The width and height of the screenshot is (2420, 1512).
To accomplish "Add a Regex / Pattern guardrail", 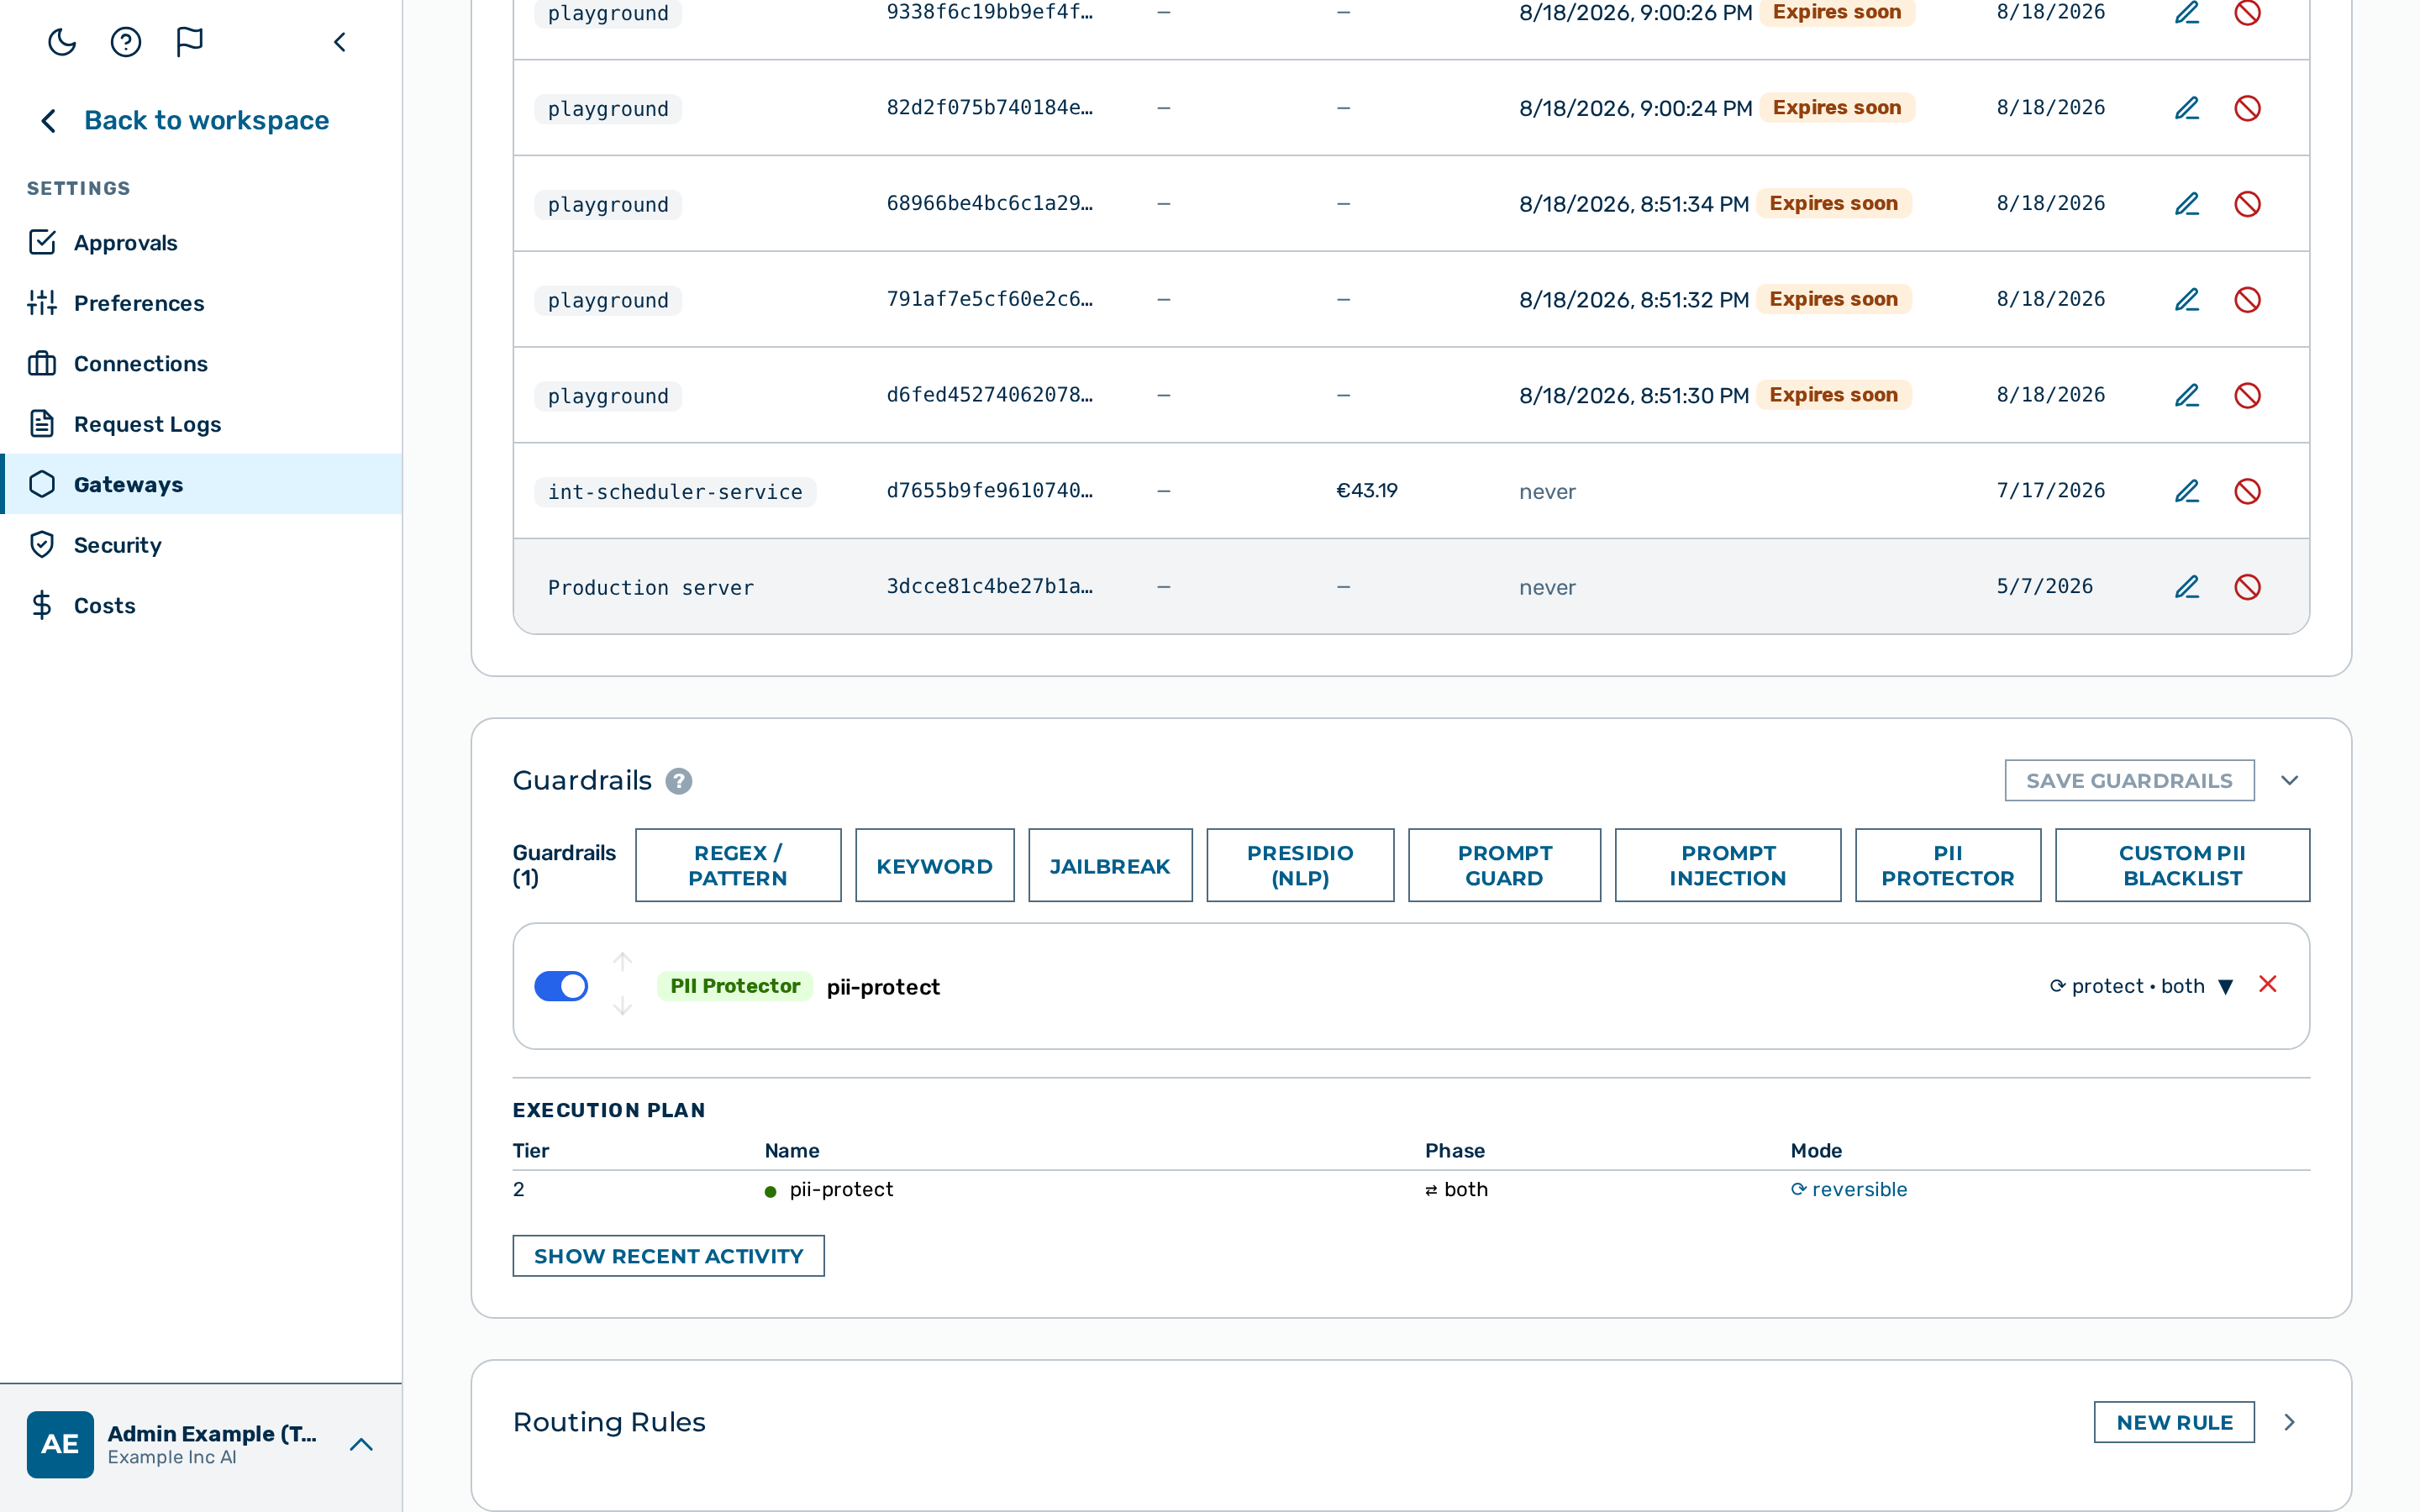I will click(x=738, y=865).
